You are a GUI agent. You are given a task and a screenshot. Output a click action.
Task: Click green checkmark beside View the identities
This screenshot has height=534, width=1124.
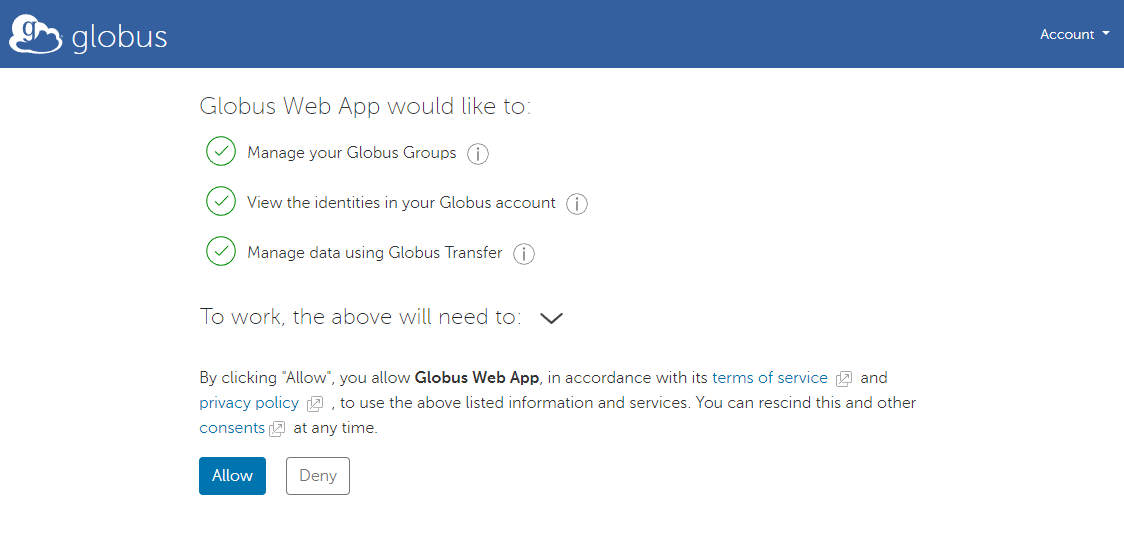point(221,202)
